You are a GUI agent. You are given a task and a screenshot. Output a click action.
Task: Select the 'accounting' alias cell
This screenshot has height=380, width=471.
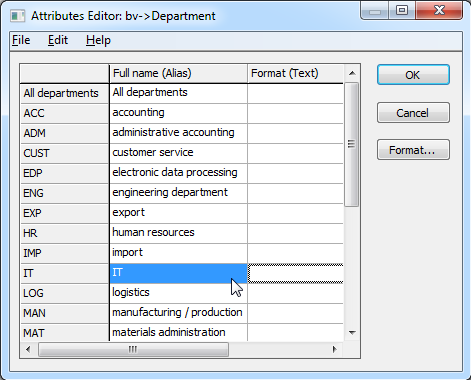[178, 113]
